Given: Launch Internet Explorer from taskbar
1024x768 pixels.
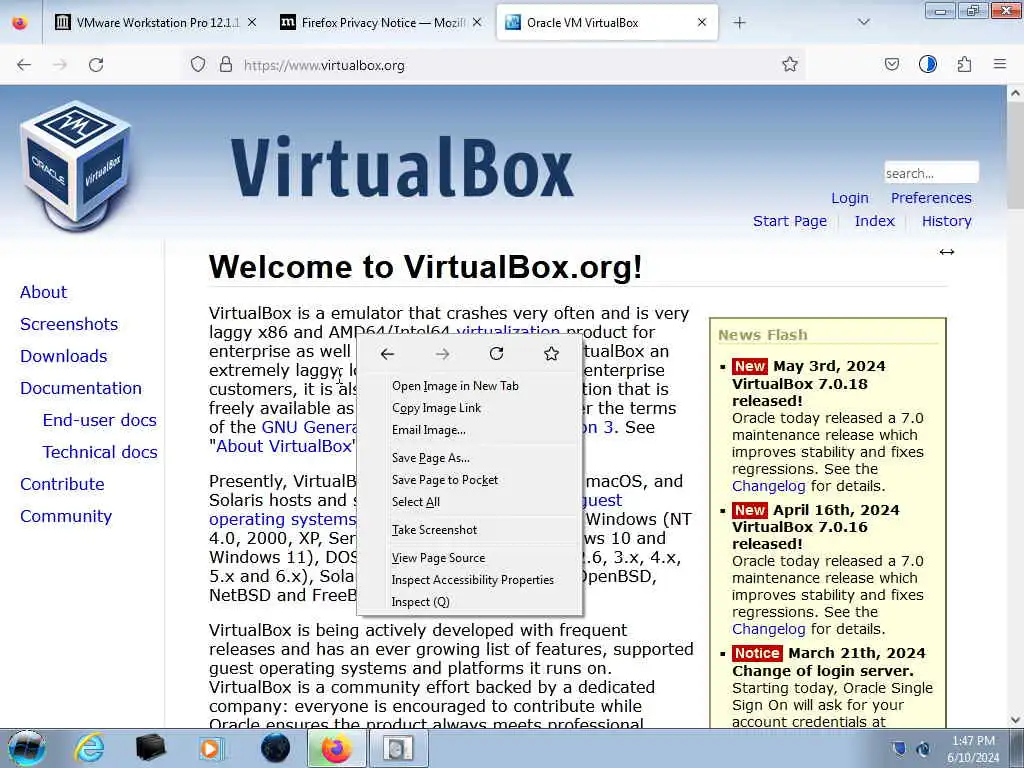Looking at the screenshot, I should click(x=89, y=748).
